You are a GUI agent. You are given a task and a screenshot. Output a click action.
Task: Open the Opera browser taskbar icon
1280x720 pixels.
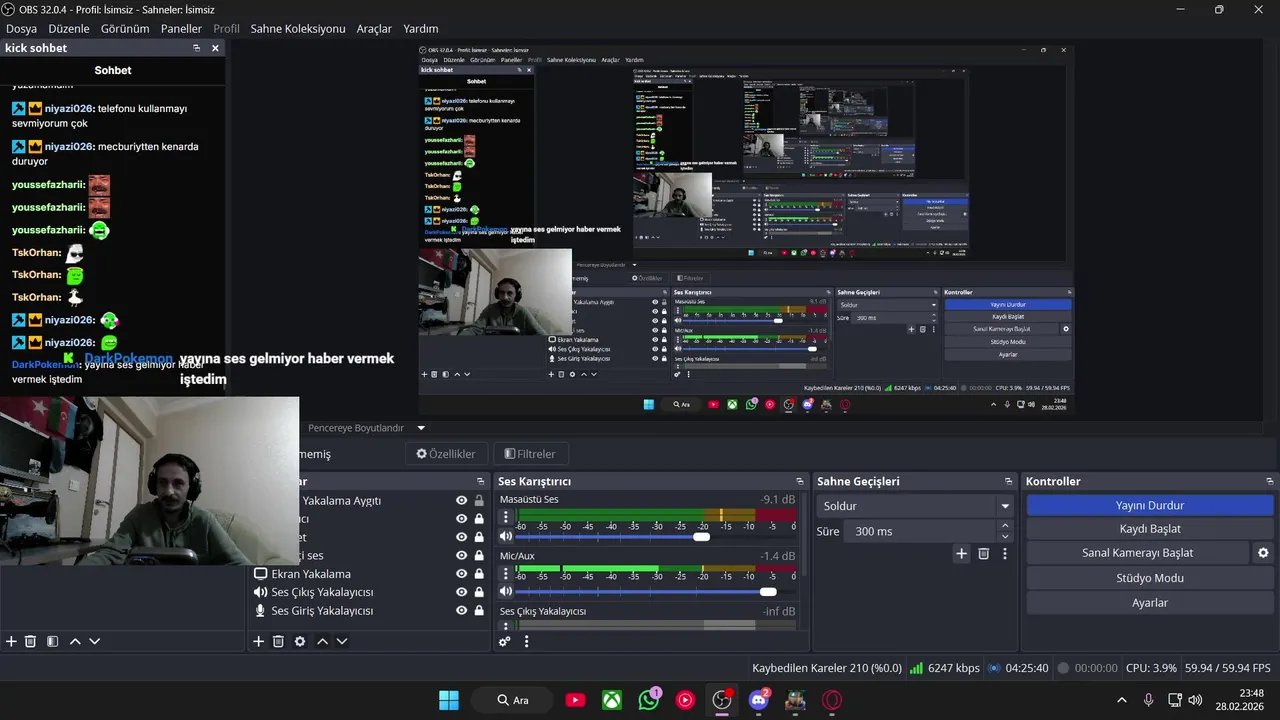832,700
